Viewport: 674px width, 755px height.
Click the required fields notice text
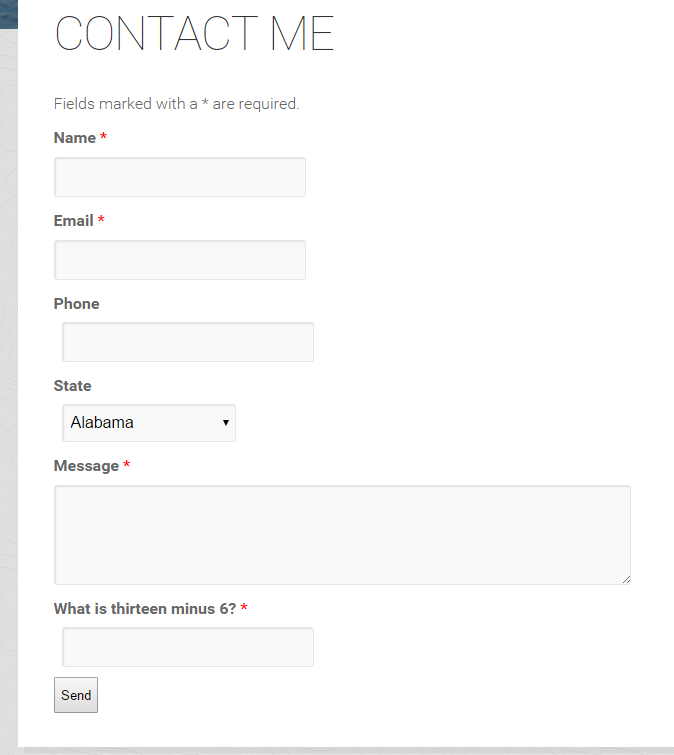[176, 104]
